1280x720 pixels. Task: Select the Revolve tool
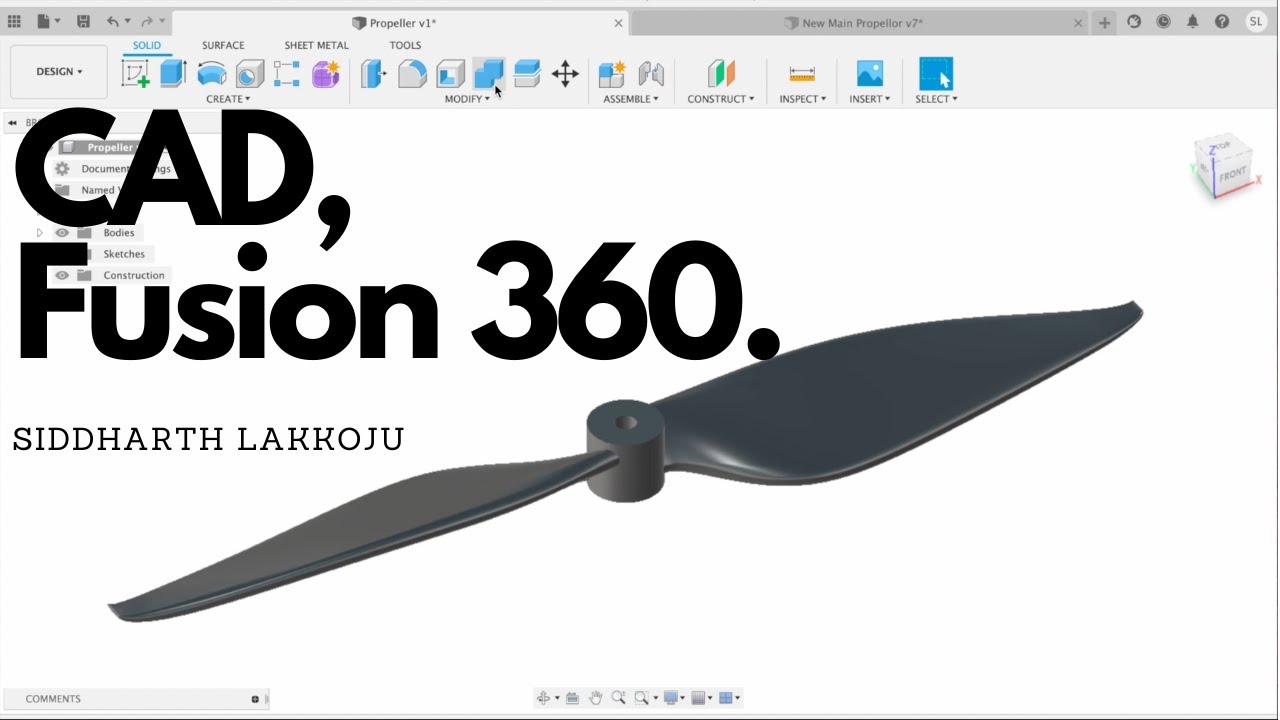[x=211, y=73]
